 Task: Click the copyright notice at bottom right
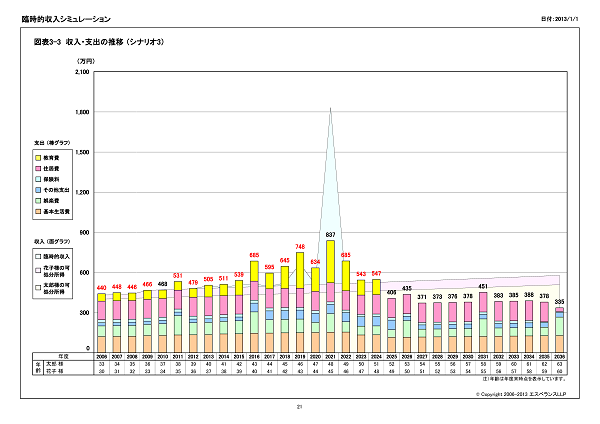click(521, 395)
